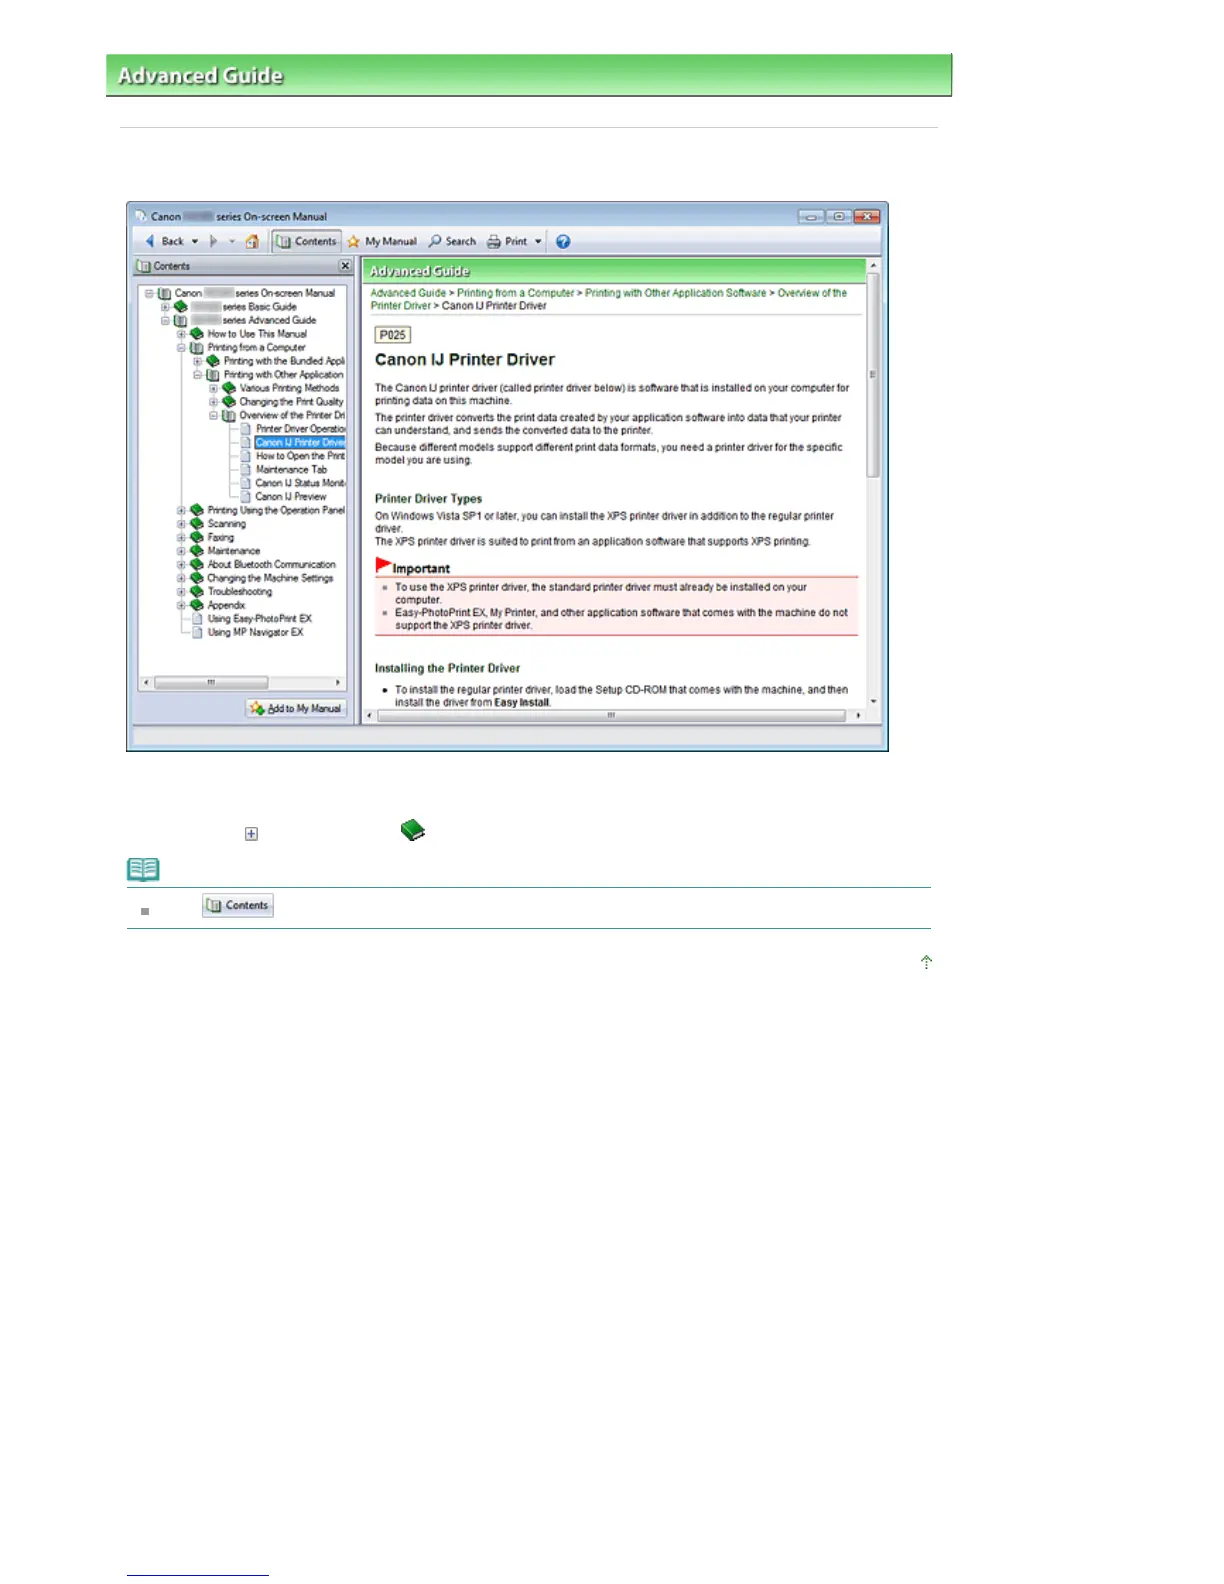Screen dimensions: 1224x1584
Task: Select highlighted Canon IJ Printer Driver tree item
Action: (x=300, y=442)
